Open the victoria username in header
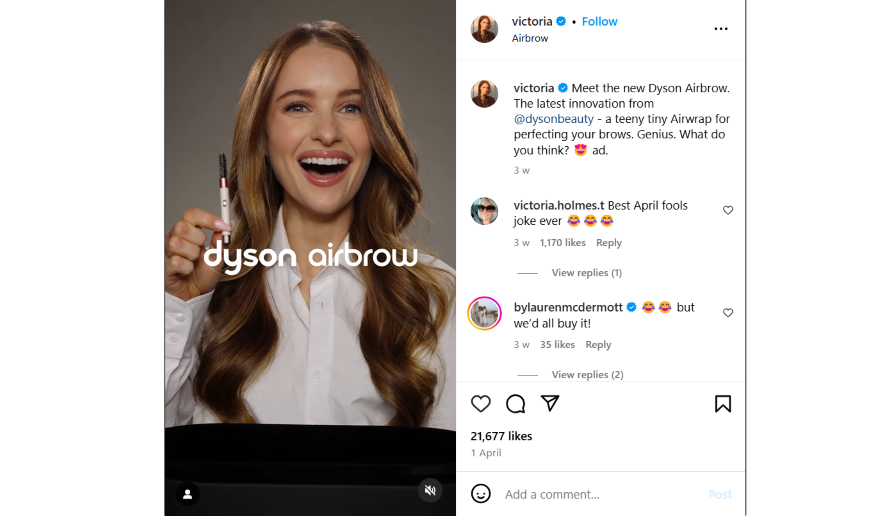 coord(531,21)
